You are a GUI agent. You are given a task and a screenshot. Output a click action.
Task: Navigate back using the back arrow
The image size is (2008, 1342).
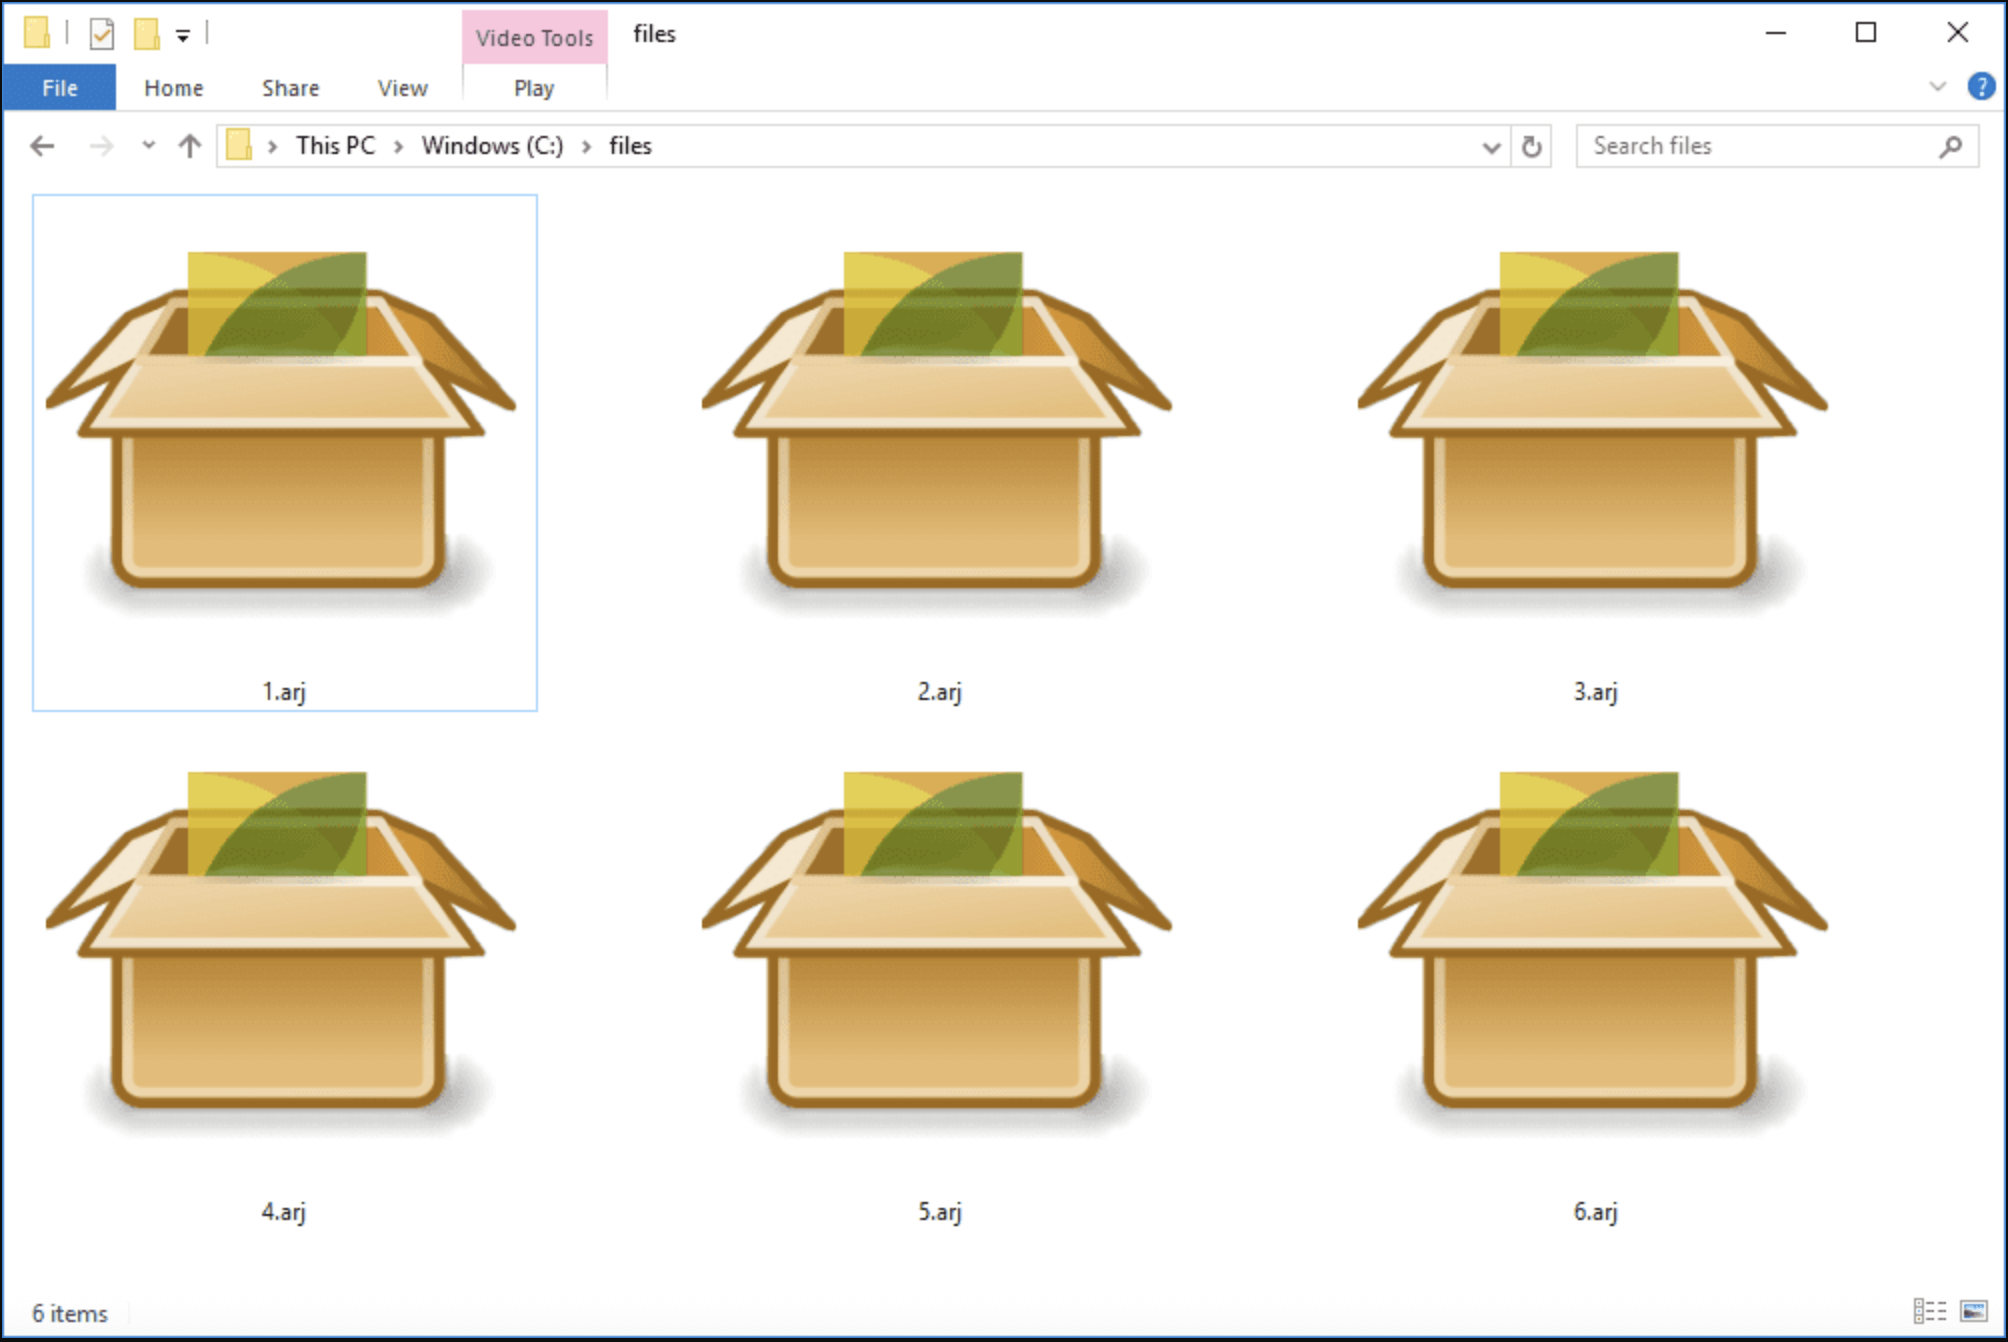[x=42, y=145]
